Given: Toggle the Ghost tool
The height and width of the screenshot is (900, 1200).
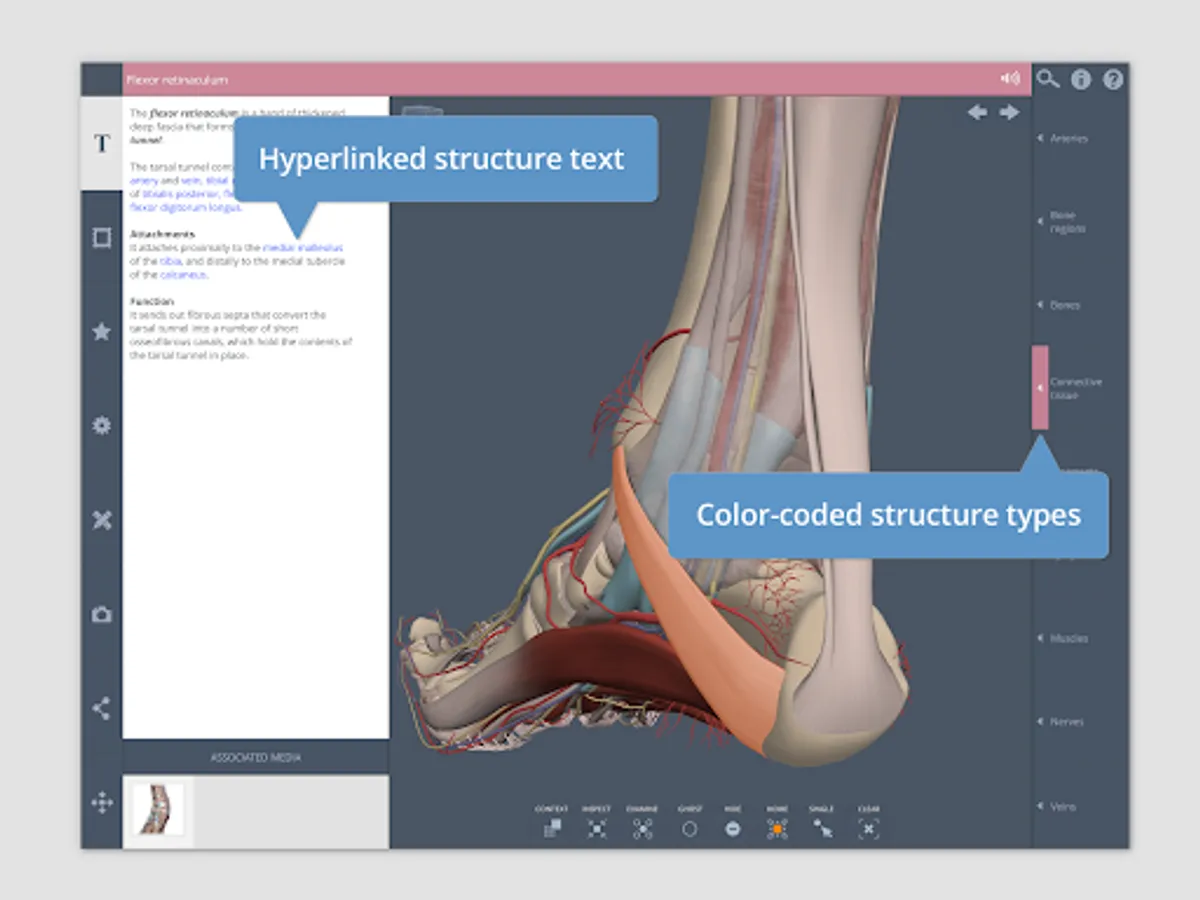Looking at the screenshot, I should pos(689,823).
